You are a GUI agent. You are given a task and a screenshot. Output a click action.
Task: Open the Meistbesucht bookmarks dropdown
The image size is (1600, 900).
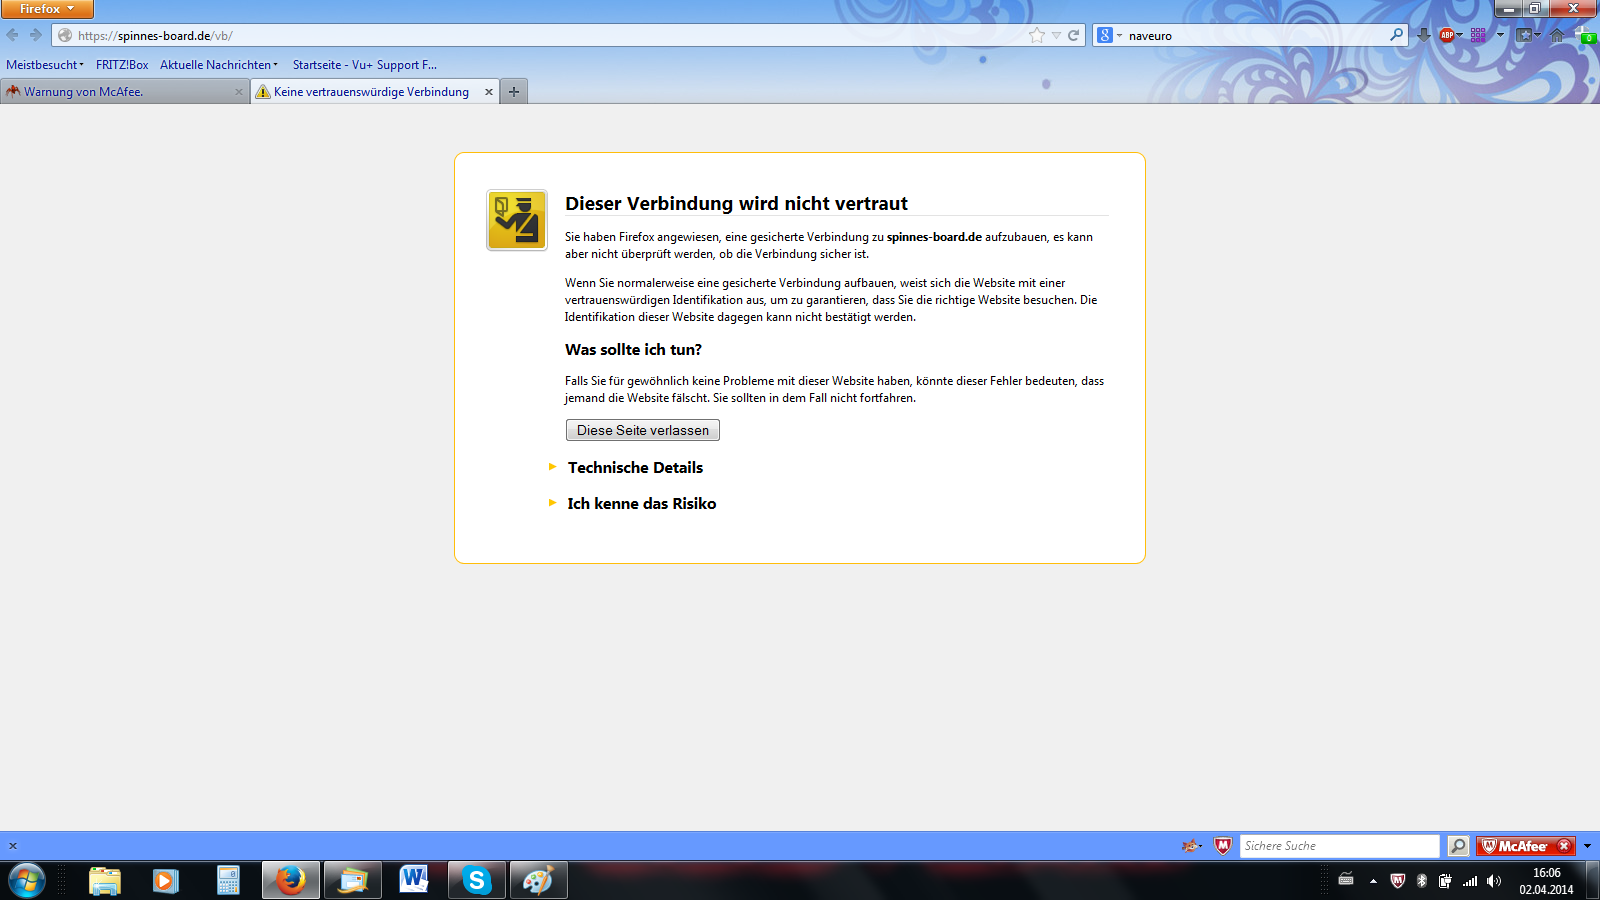[x=45, y=65]
